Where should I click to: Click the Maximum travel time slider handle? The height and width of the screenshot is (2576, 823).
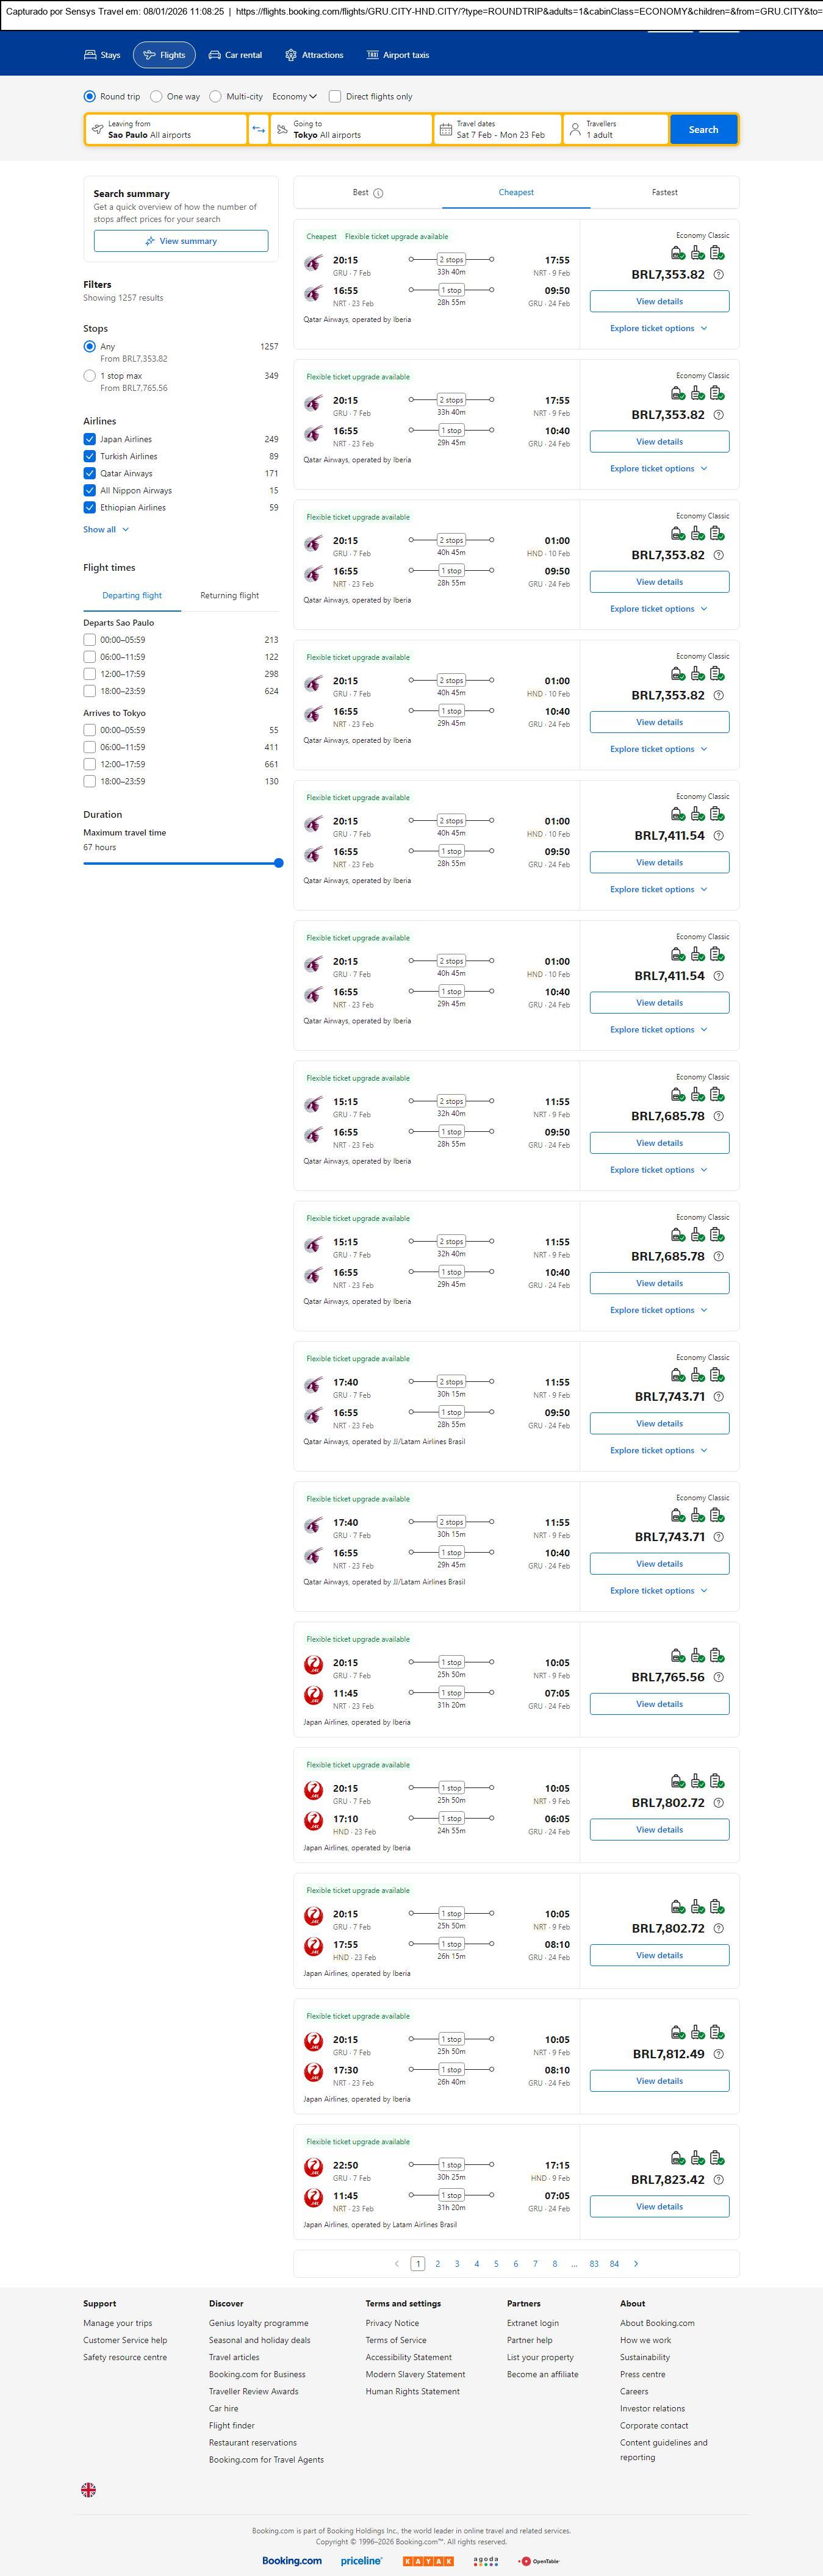coord(279,863)
